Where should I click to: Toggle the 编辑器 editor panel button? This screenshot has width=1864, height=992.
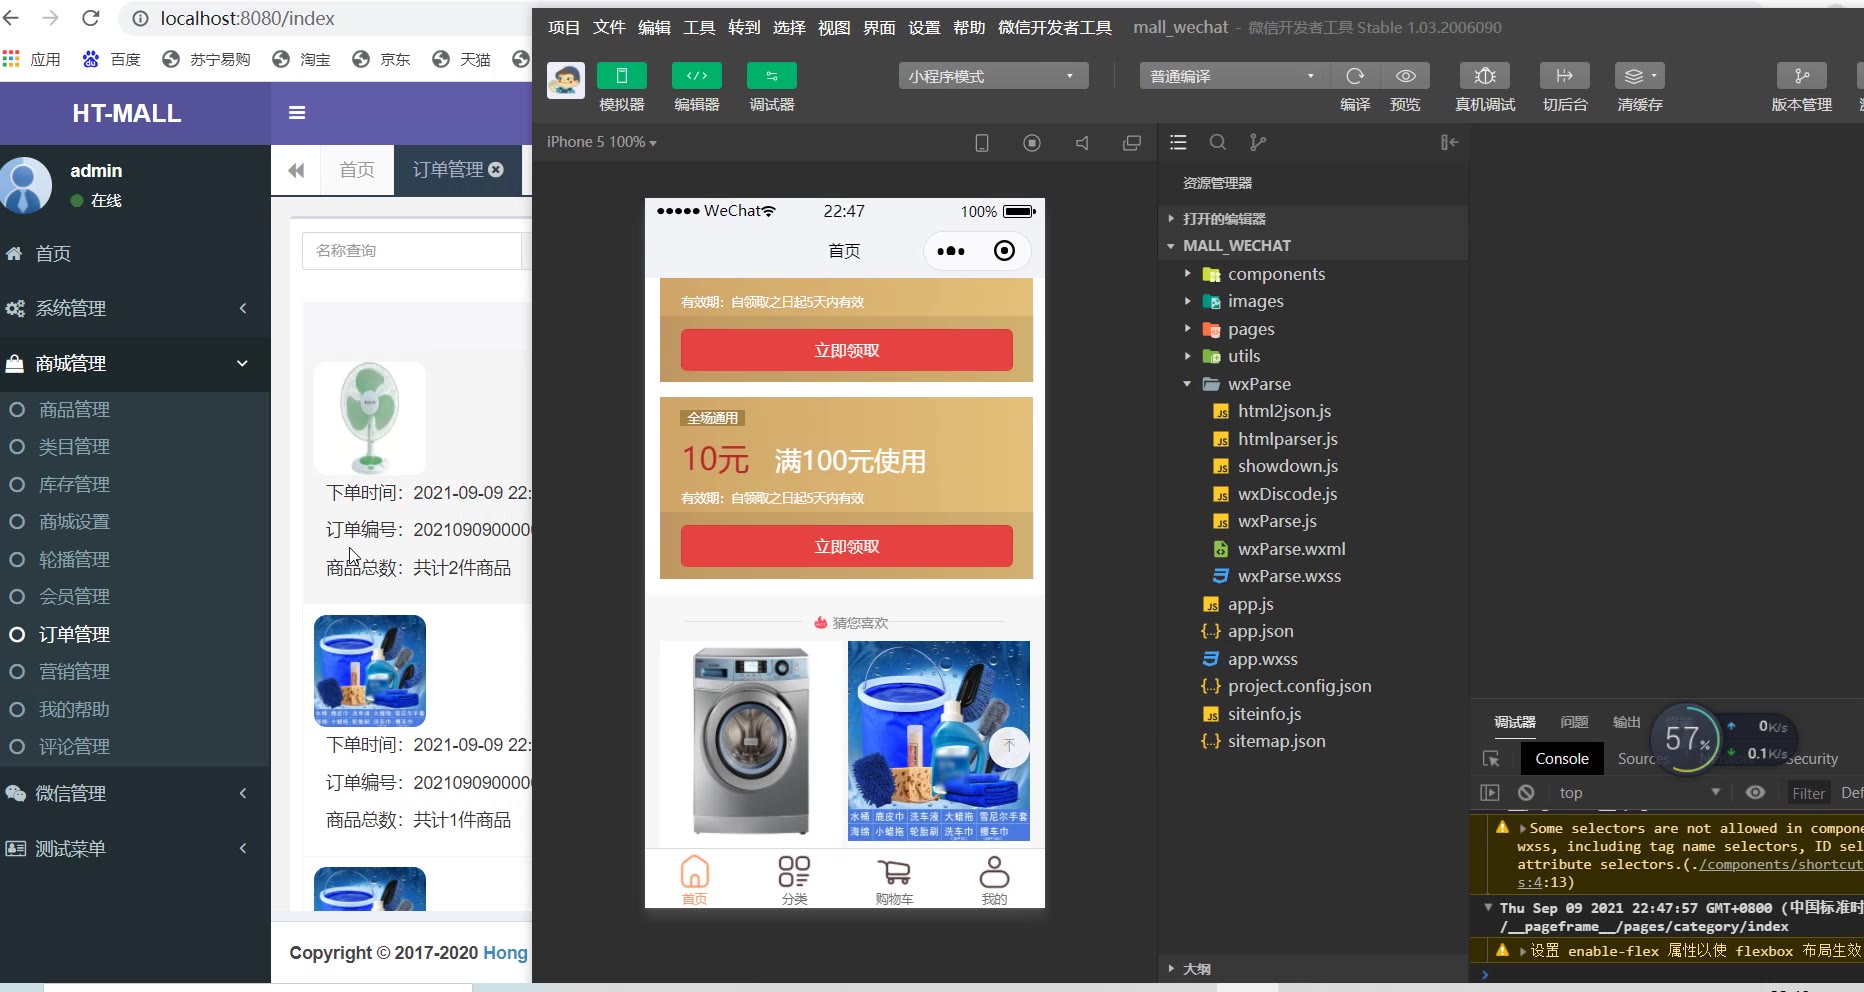tap(697, 76)
